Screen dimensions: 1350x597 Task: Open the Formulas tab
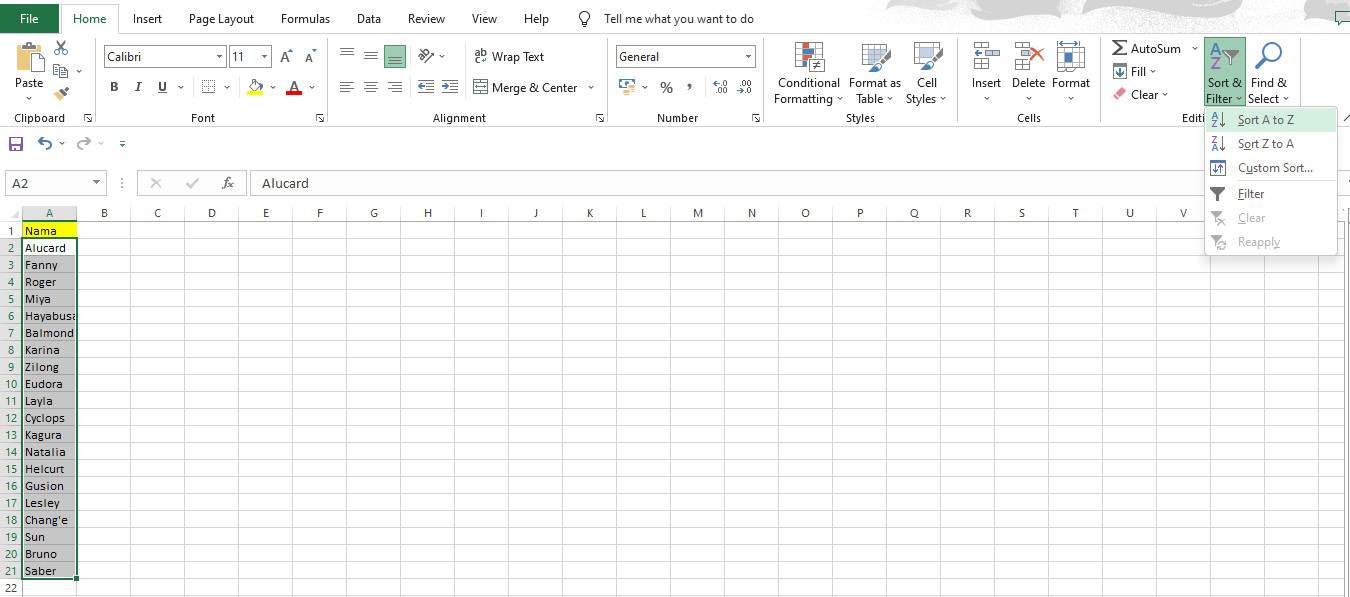pyautogui.click(x=305, y=18)
